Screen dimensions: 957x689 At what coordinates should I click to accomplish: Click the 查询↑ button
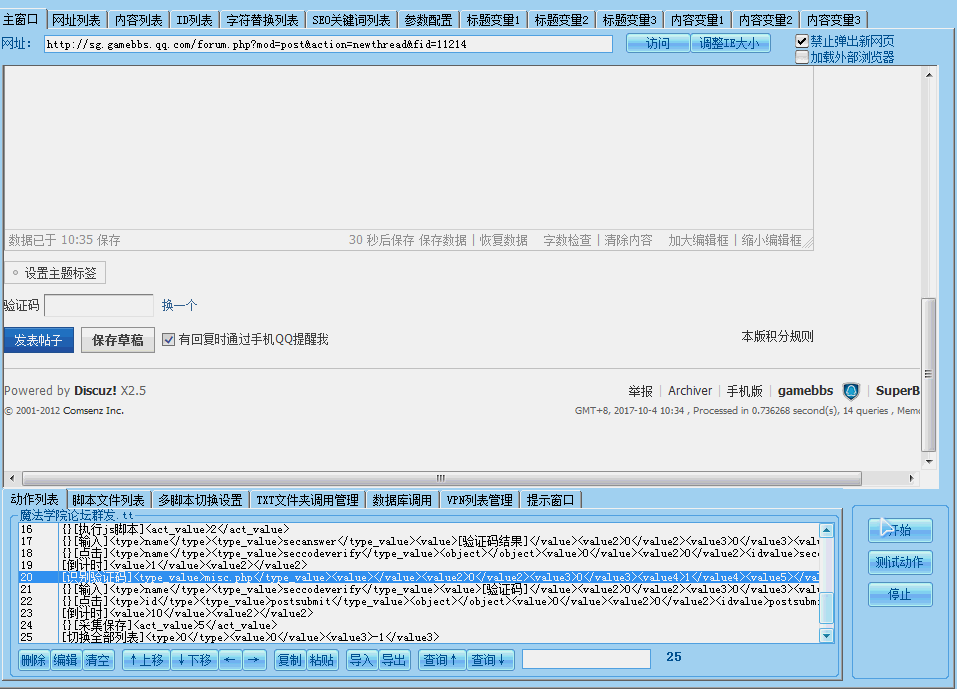click(442, 660)
